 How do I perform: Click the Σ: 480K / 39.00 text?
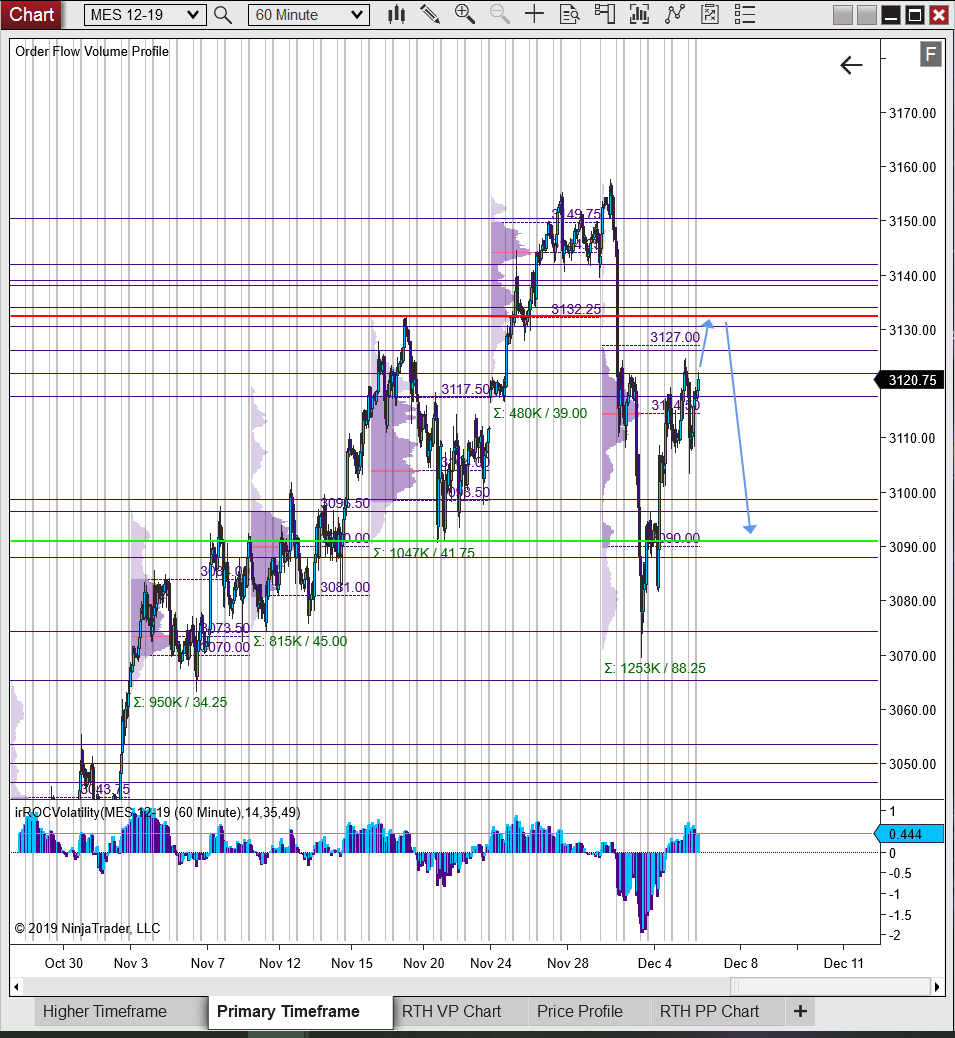point(540,413)
